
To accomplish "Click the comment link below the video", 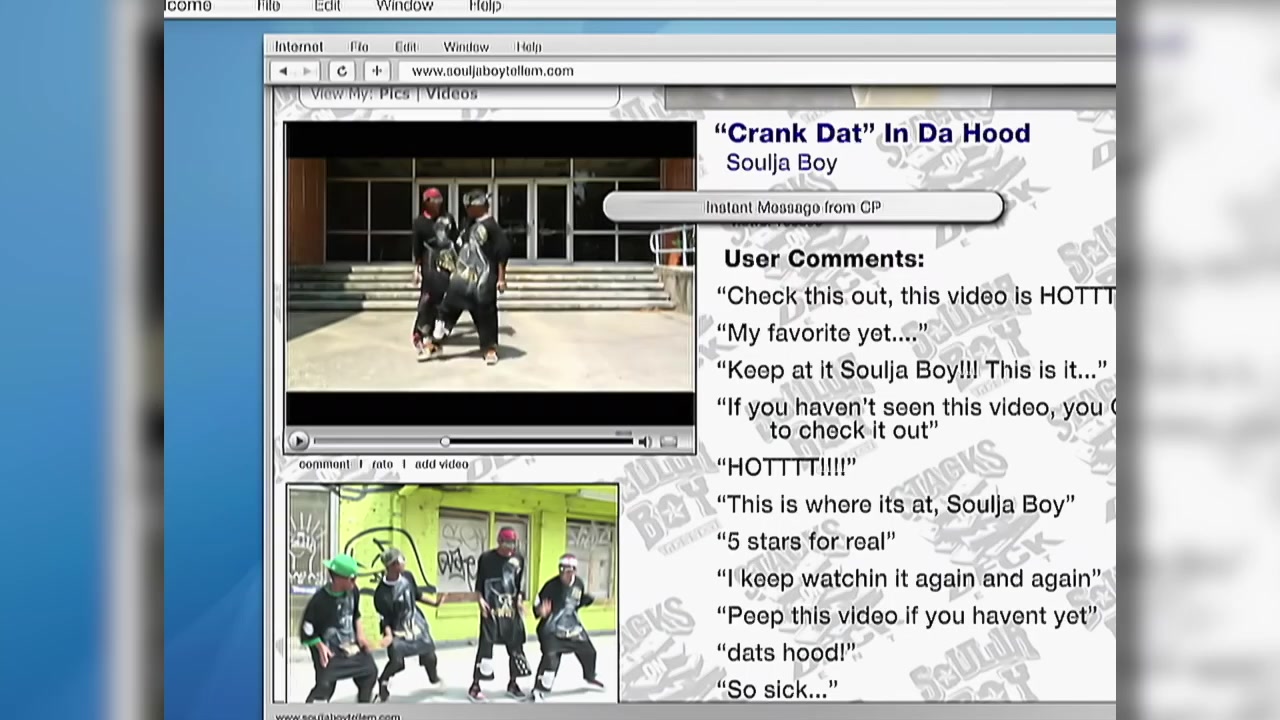I will point(324,464).
